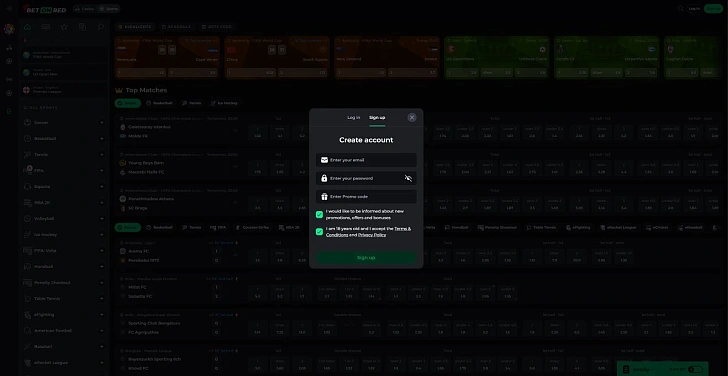Expand the Ice Hockey sport category
This screenshot has width=728, height=376.
pos(102,234)
